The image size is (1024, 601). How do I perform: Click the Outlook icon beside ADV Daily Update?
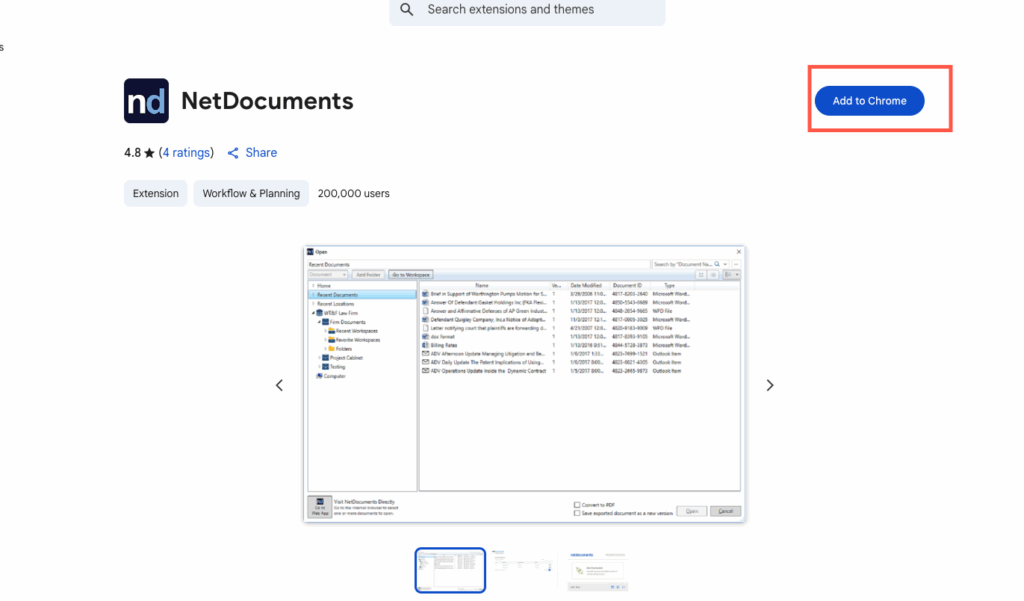click(427, 363)
